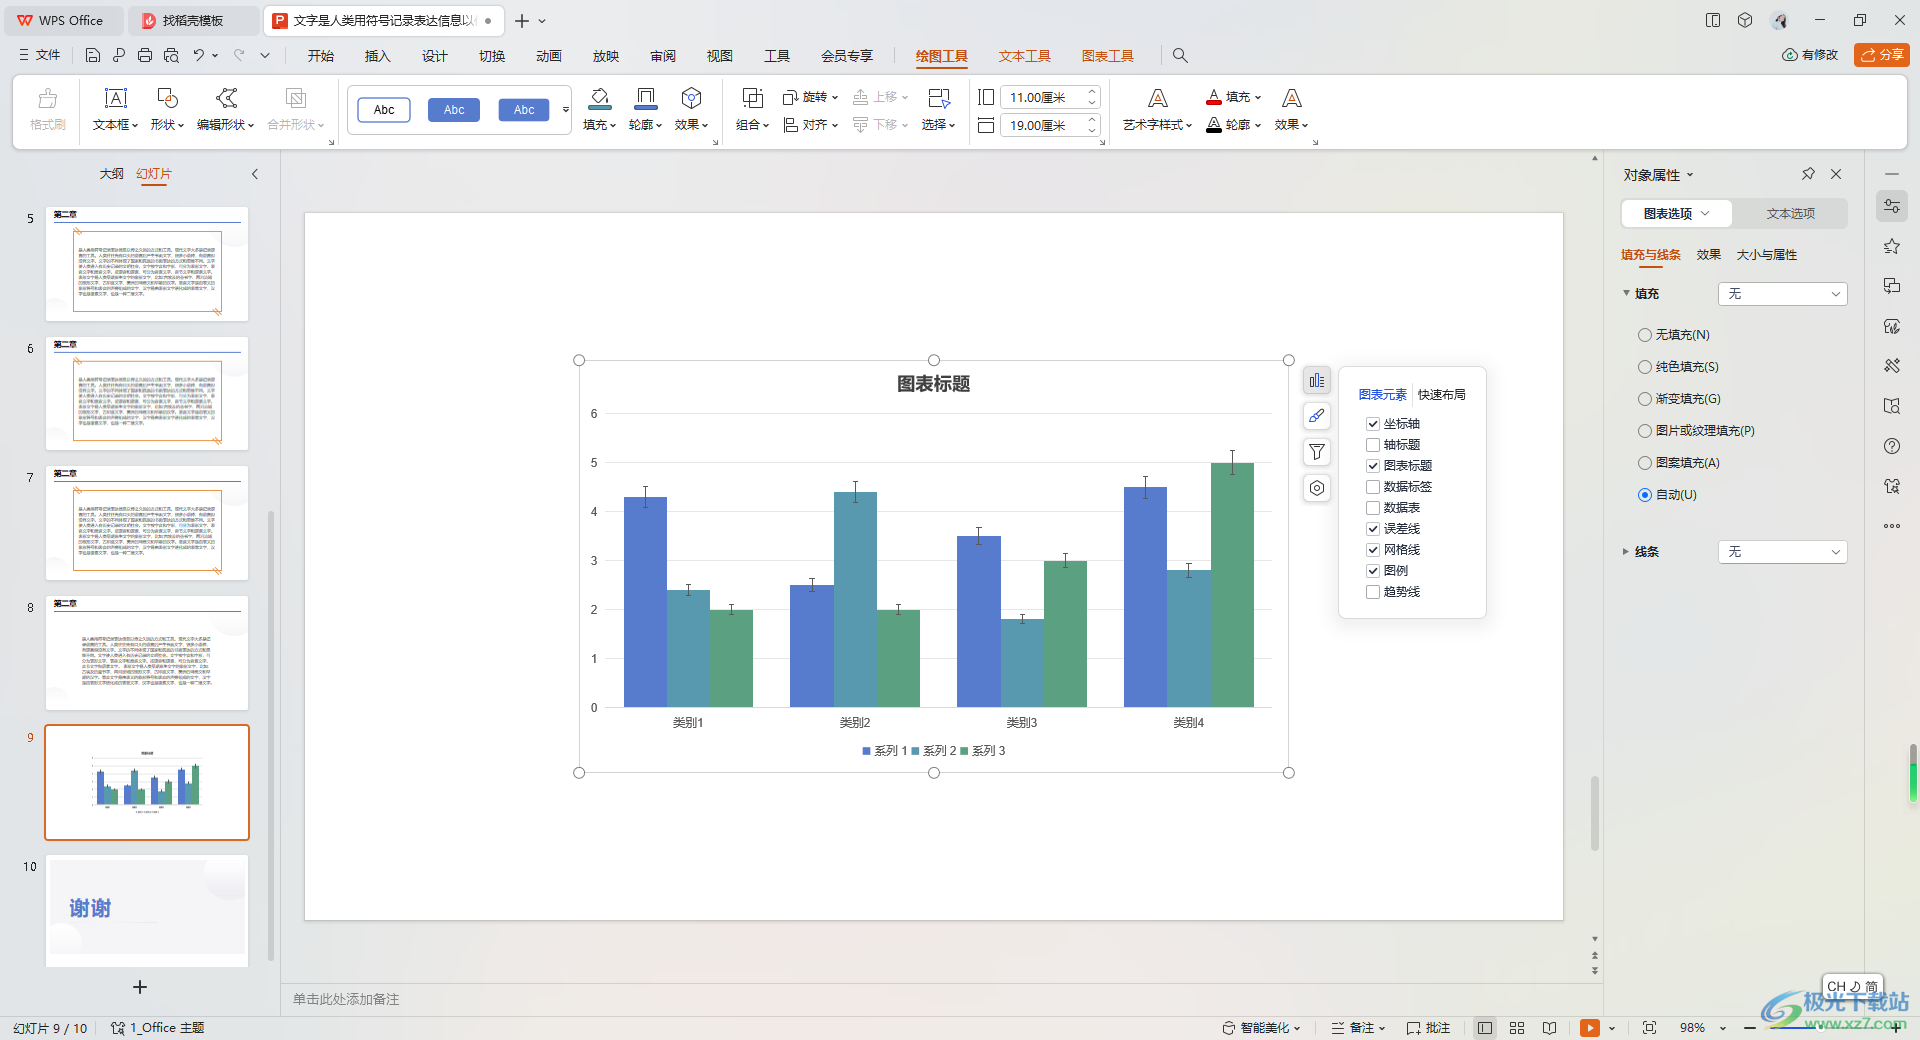The image size is (1920, 1040).
Task: Uncheck the 误差线 checkbox
Action: [1373, 529]
